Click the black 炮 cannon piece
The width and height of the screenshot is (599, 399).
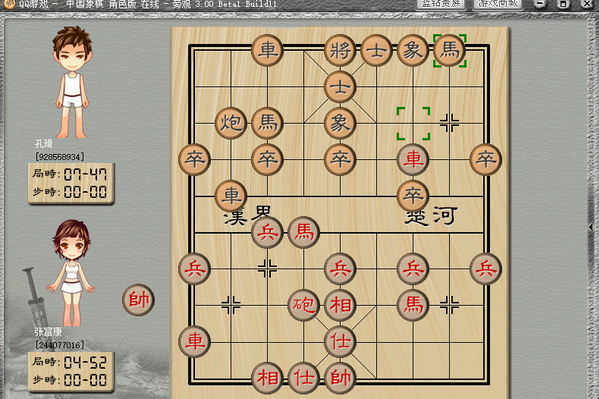pos(231,123)
